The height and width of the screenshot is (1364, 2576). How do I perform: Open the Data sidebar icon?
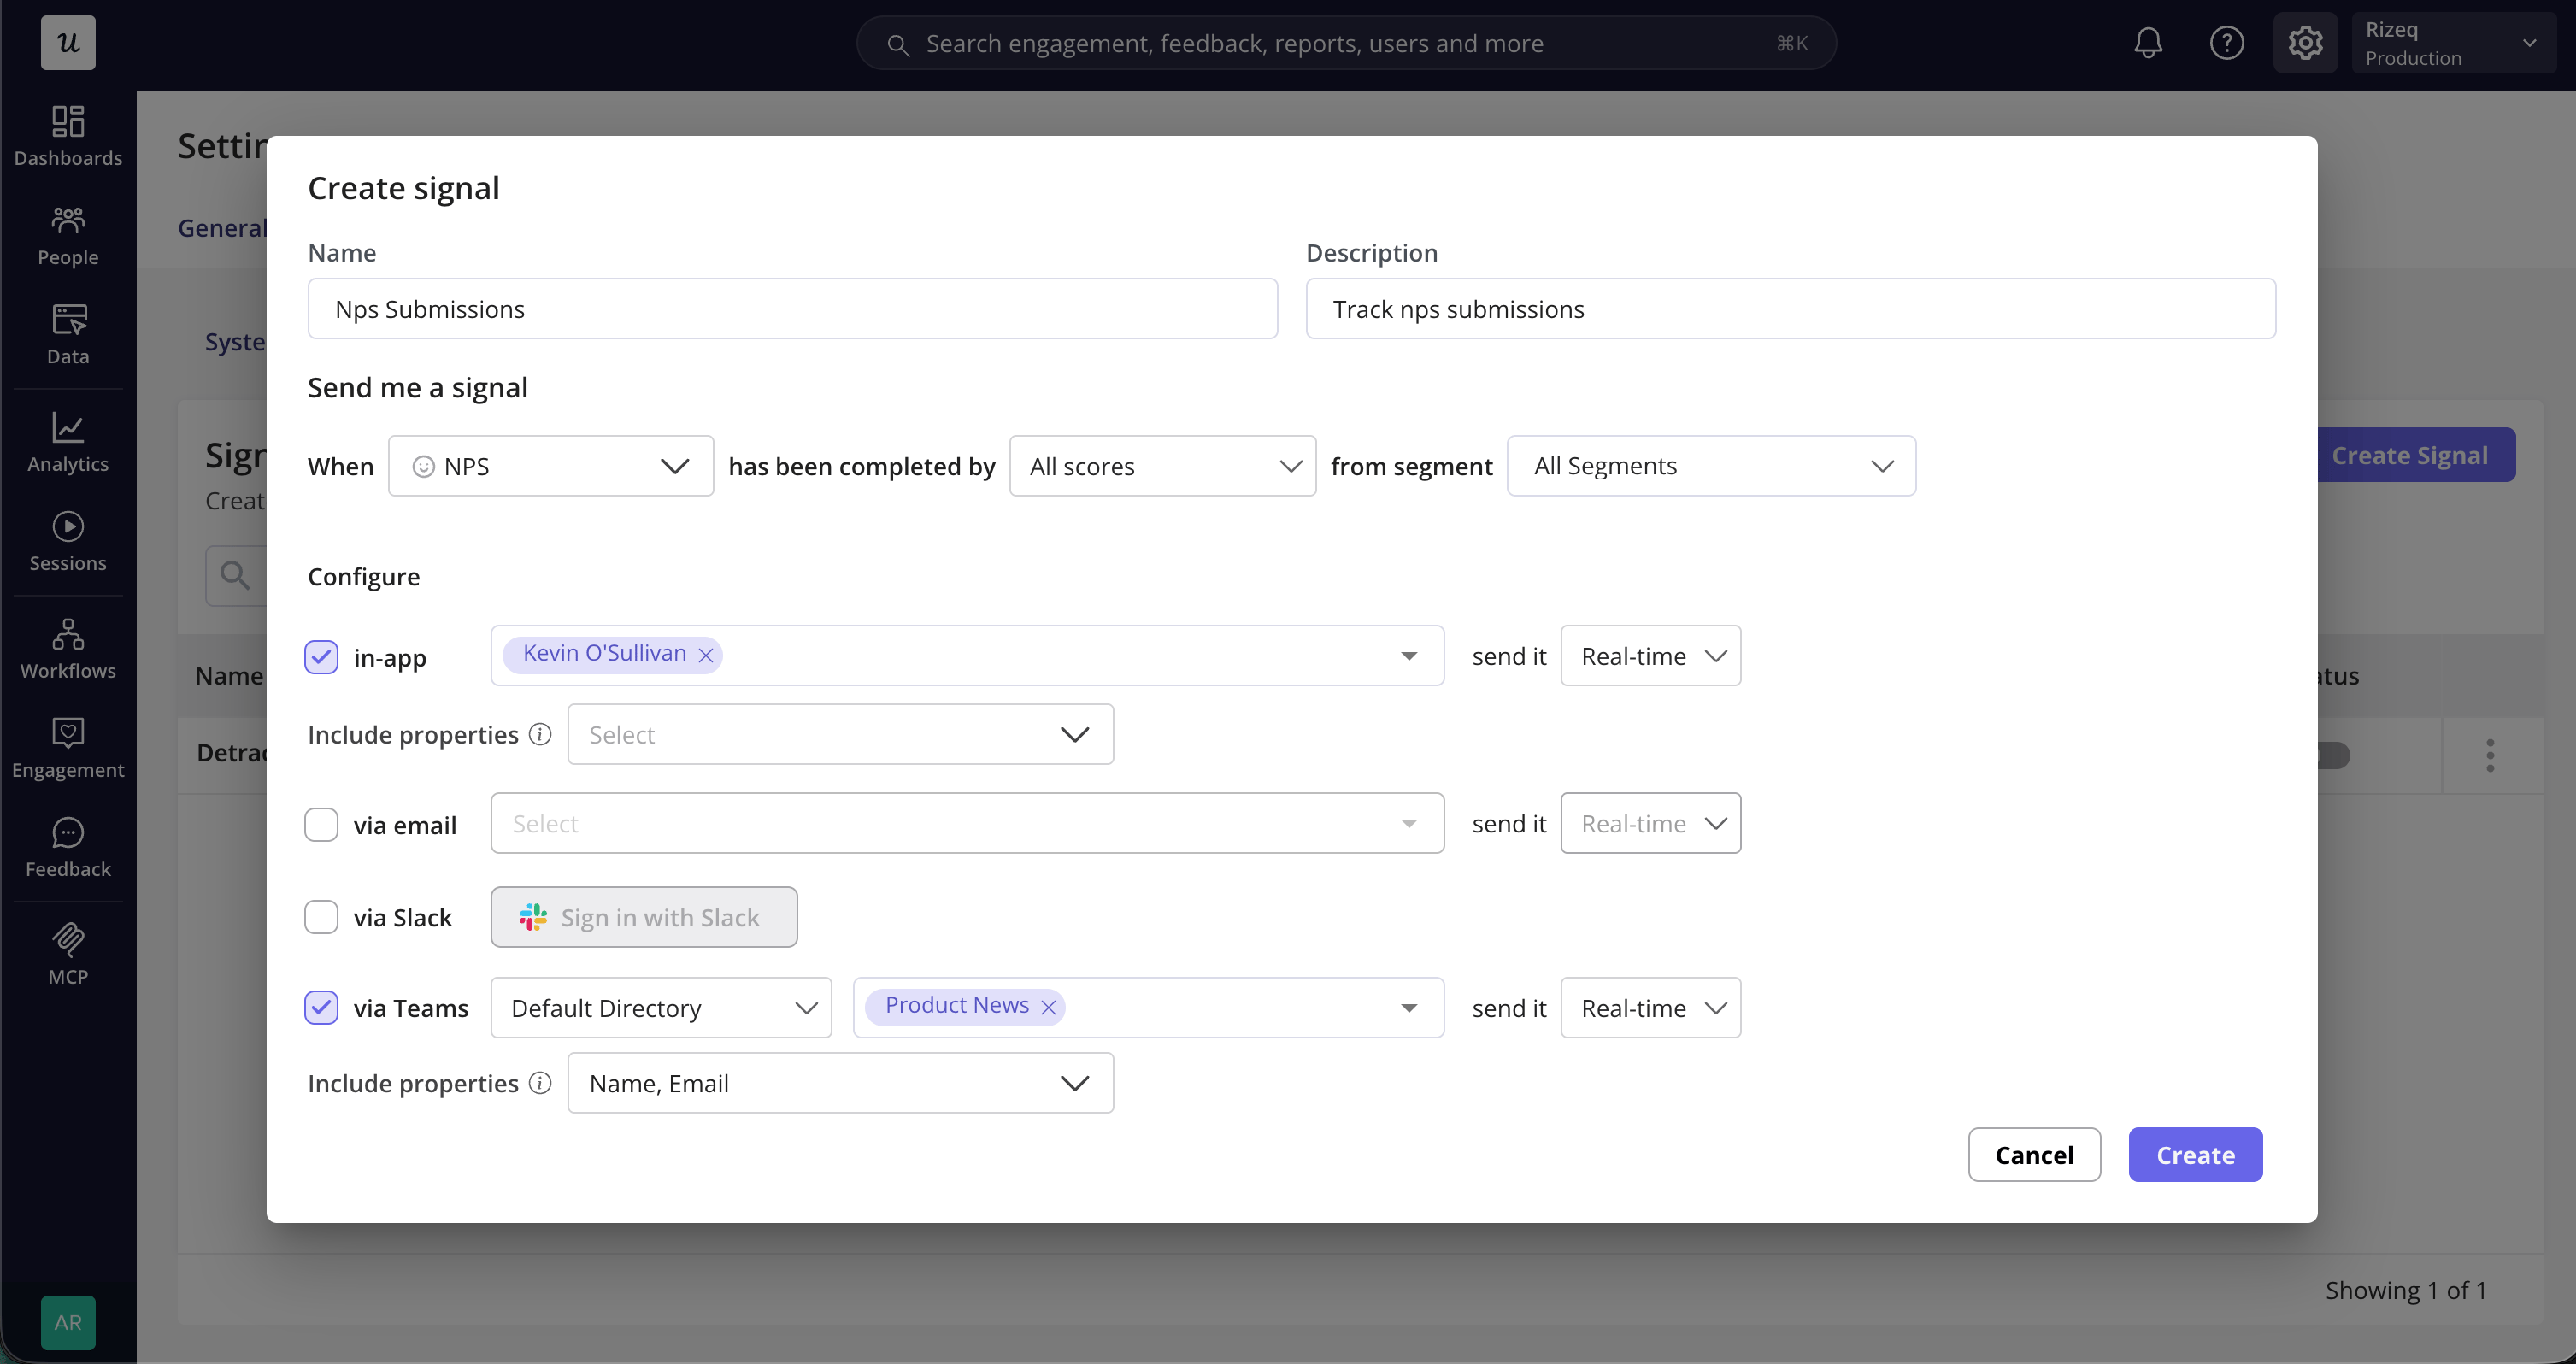(x=68, y=334)
